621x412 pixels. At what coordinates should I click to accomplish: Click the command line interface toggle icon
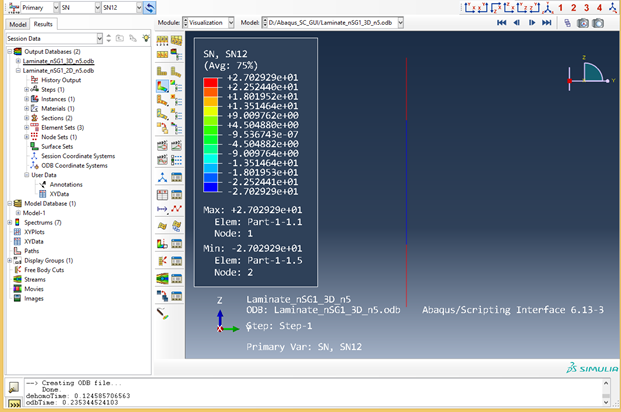pos(14,404)
